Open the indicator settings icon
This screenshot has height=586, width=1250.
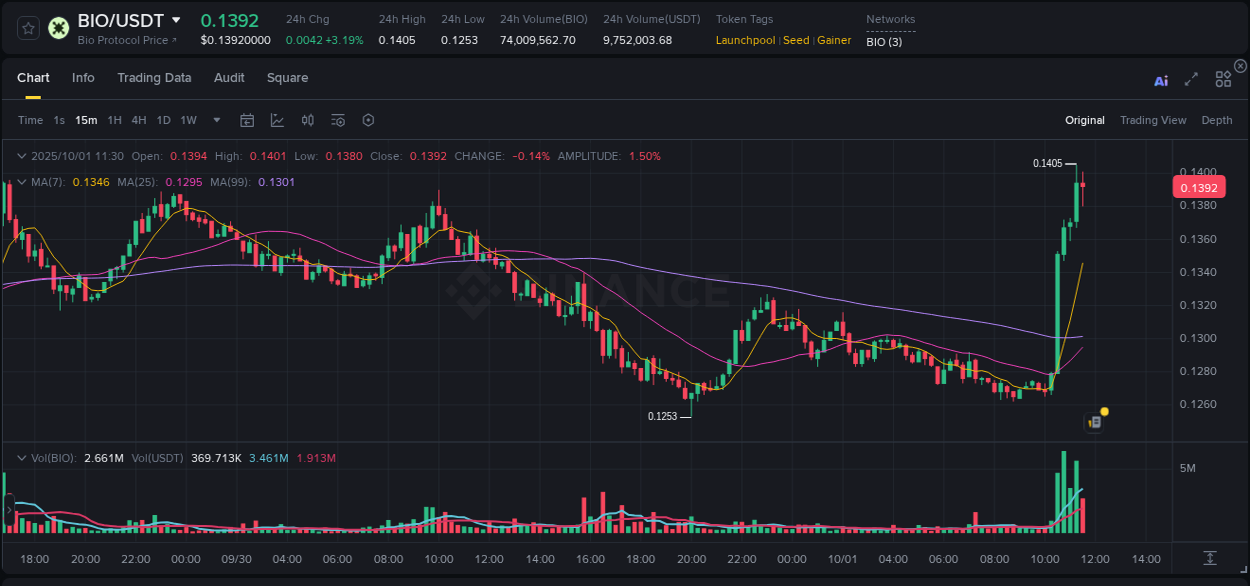click(x=338, y=120)
